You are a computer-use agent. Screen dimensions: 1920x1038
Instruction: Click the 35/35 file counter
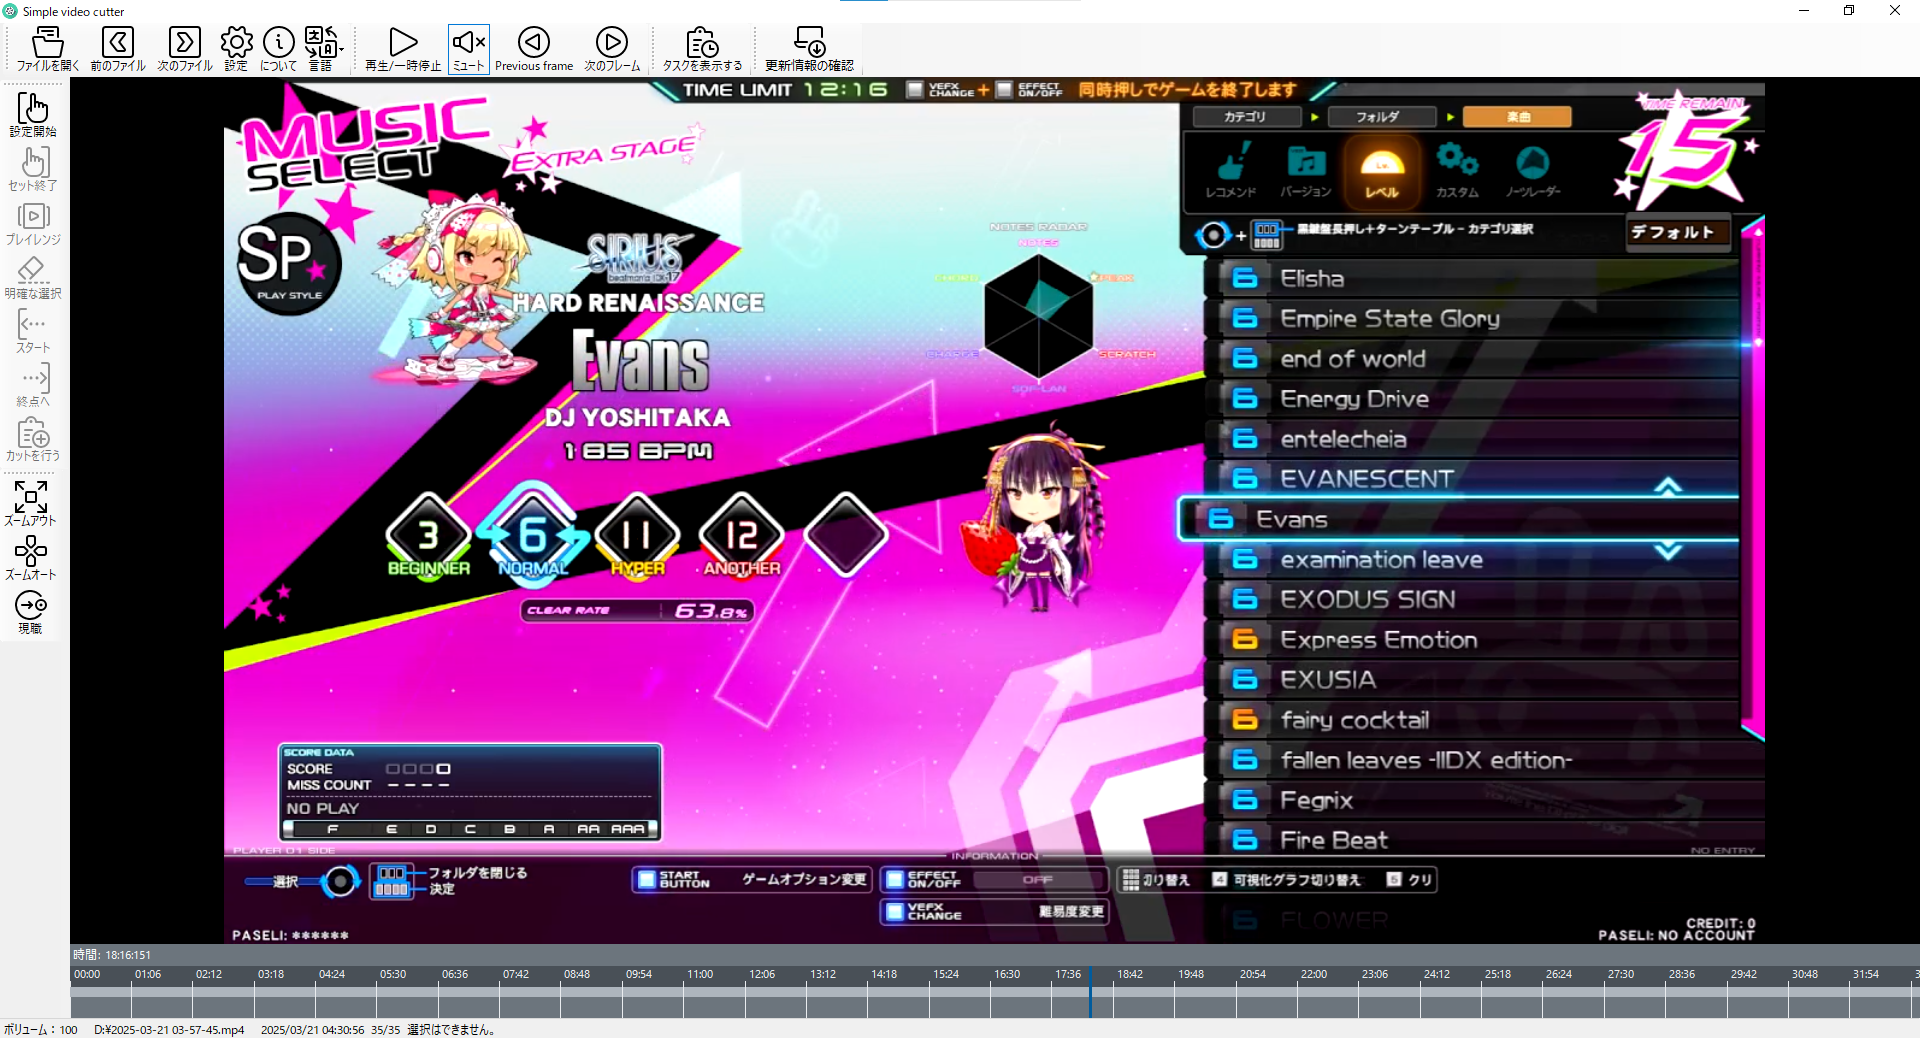(385, 1030)
